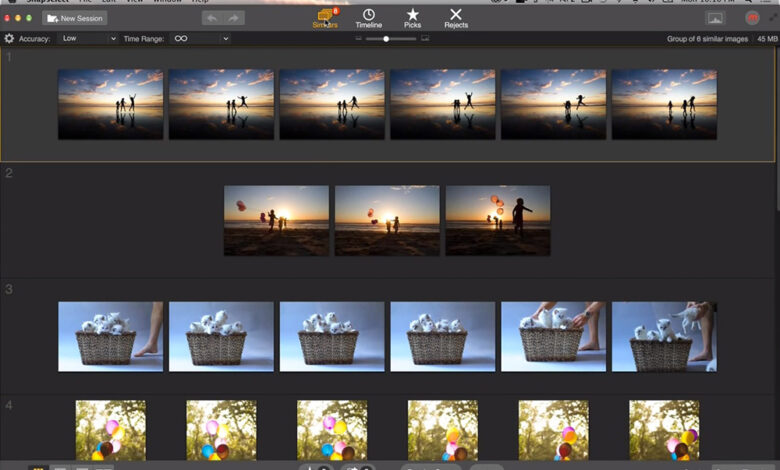Click the undo arrow button

pos(212,18)
